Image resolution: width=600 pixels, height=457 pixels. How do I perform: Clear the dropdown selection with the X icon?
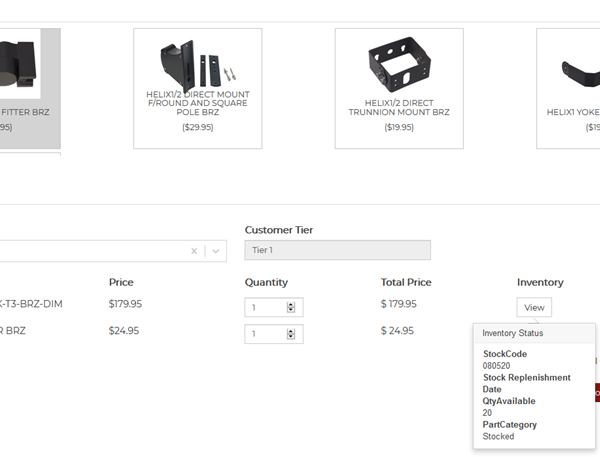coord(194,251)
